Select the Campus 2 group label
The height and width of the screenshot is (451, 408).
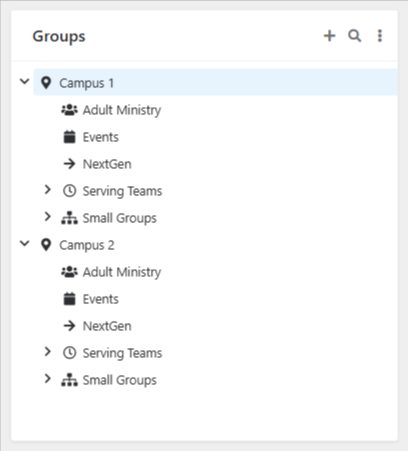(x=87, y=246)
